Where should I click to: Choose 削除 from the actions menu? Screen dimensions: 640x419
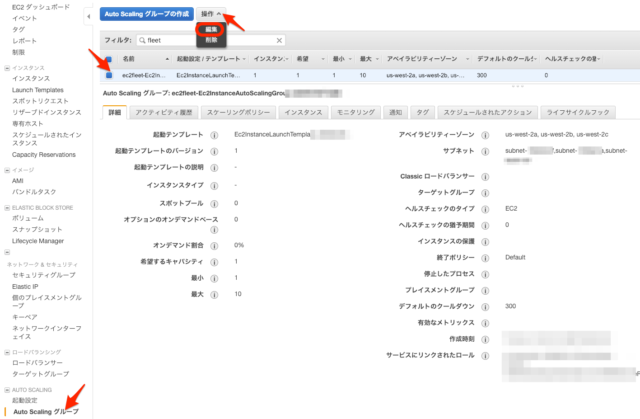pos(211,40)
